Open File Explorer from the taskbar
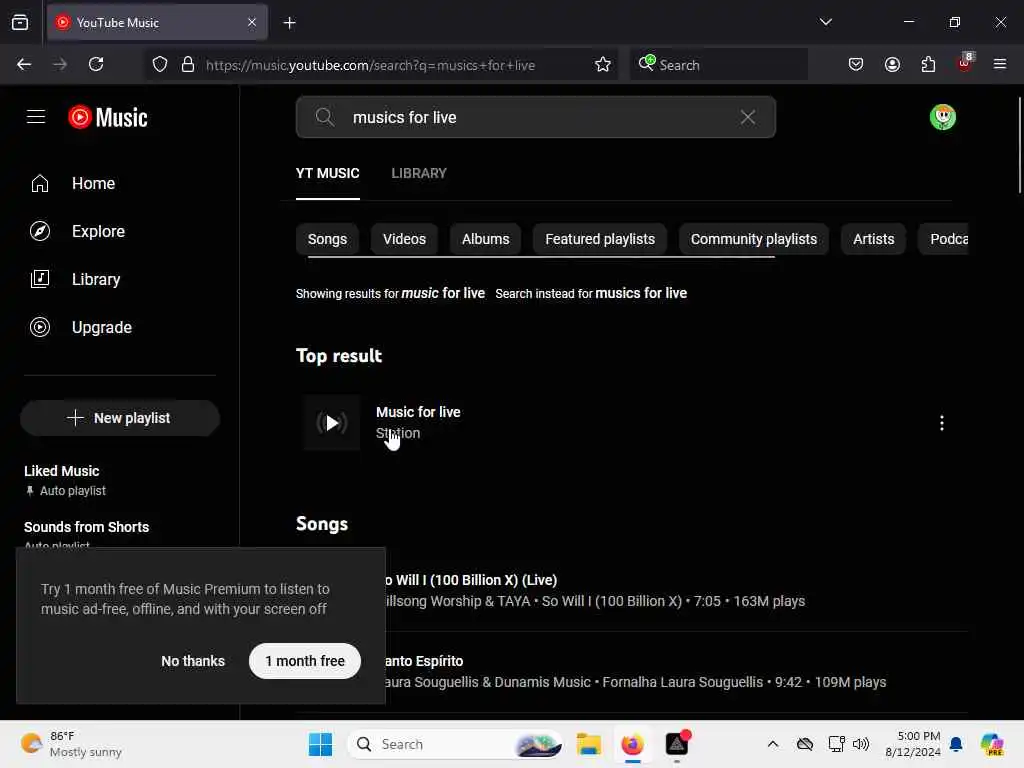 click(x=588, y=744)
